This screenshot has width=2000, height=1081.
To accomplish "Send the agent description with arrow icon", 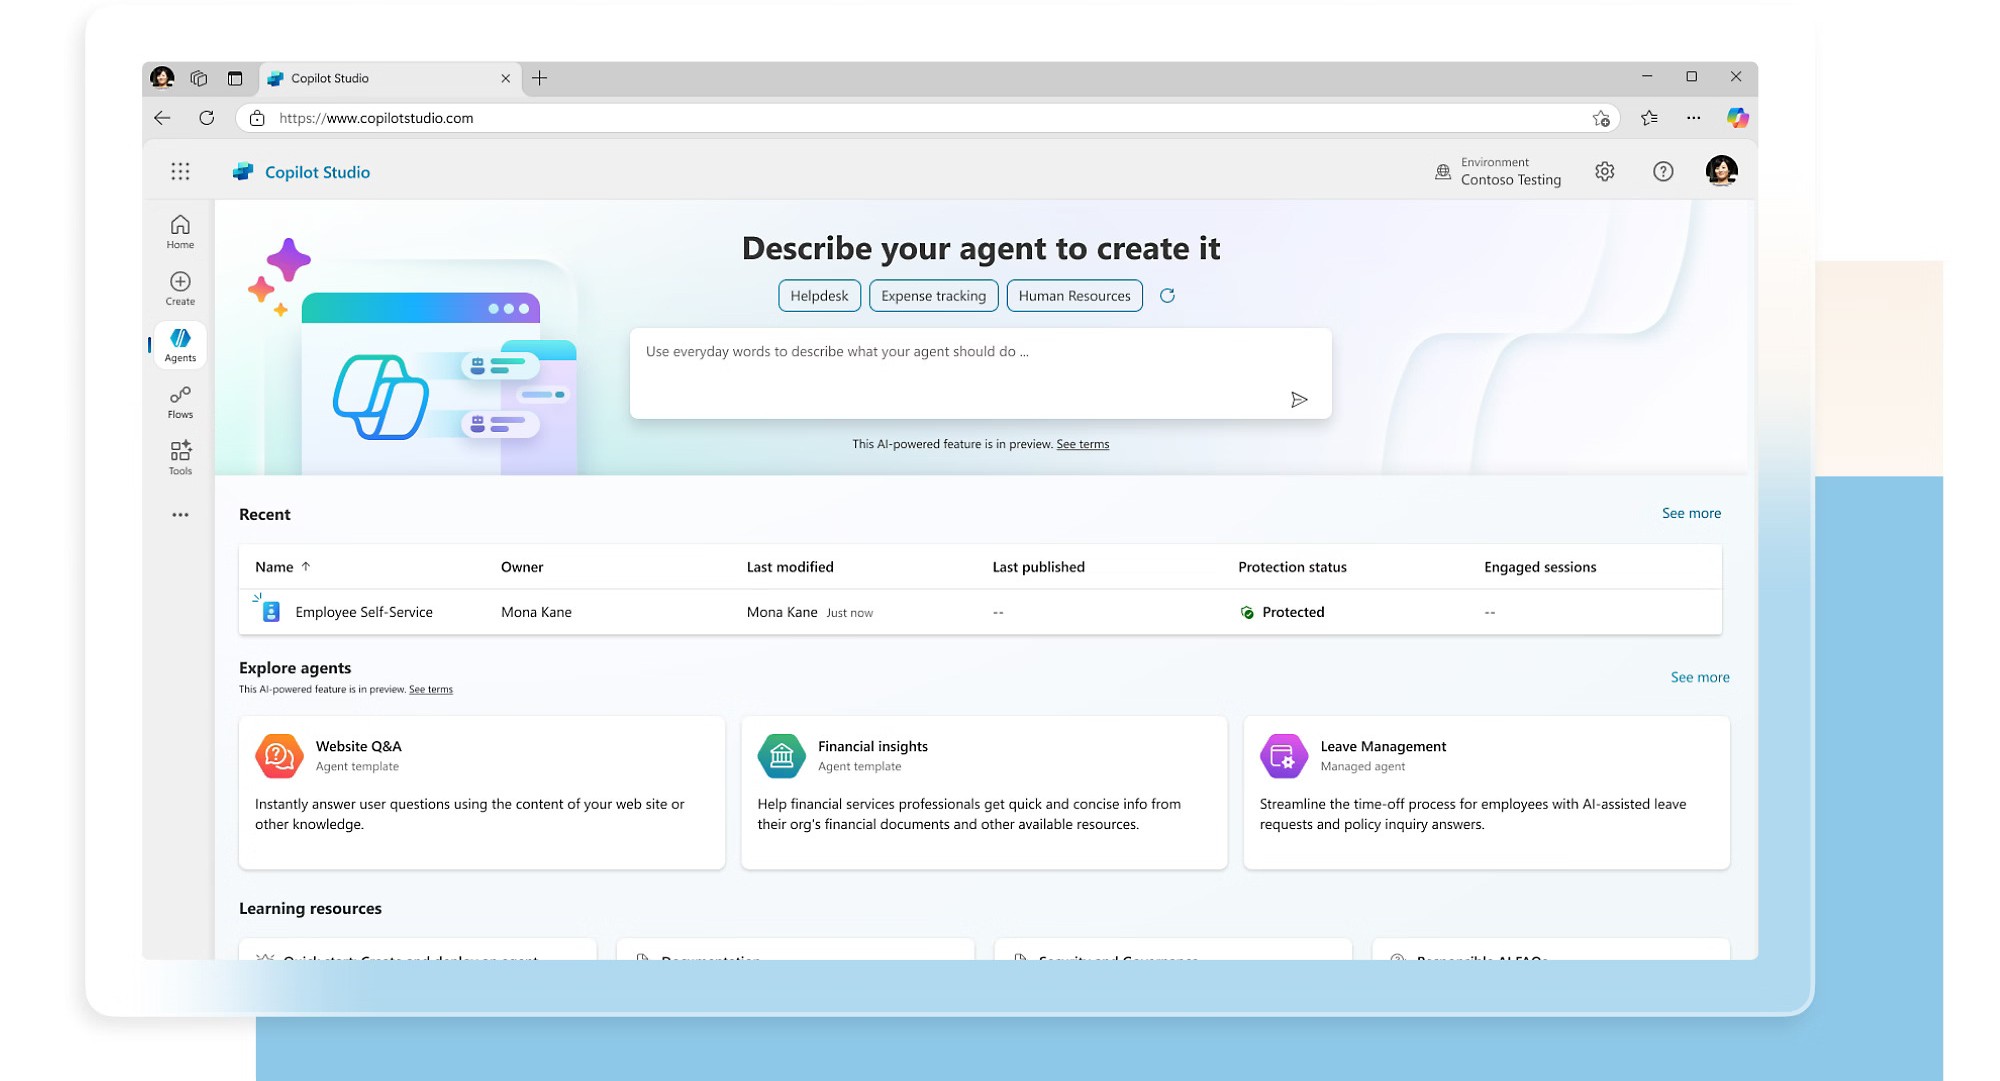I will (1298, 400).
